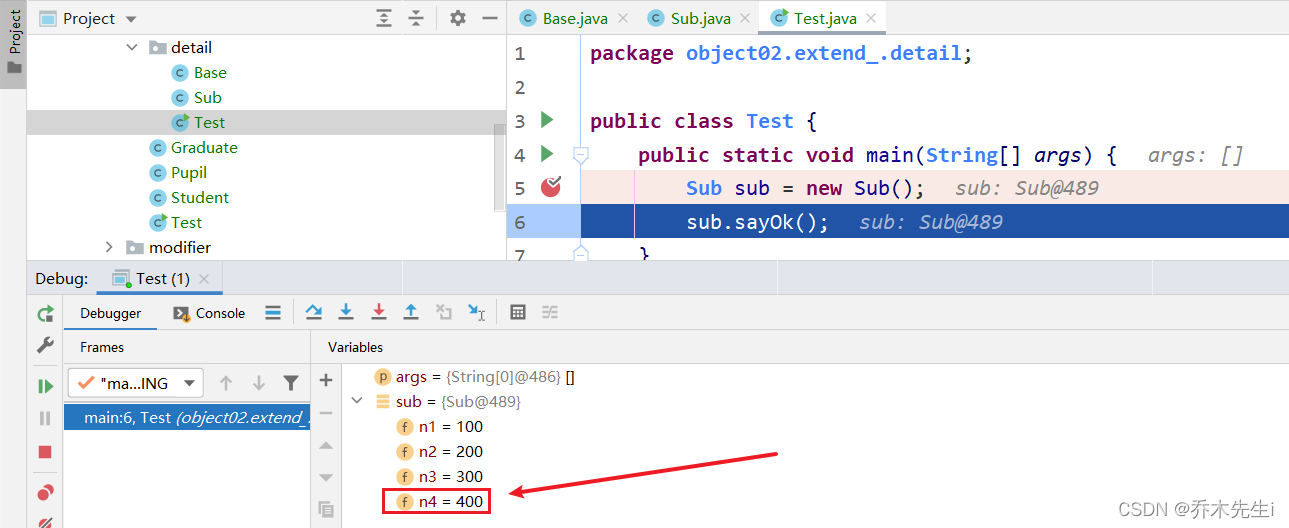Expand the modifier package folder
Screen dimensions: 1289x528
(110, 247)
